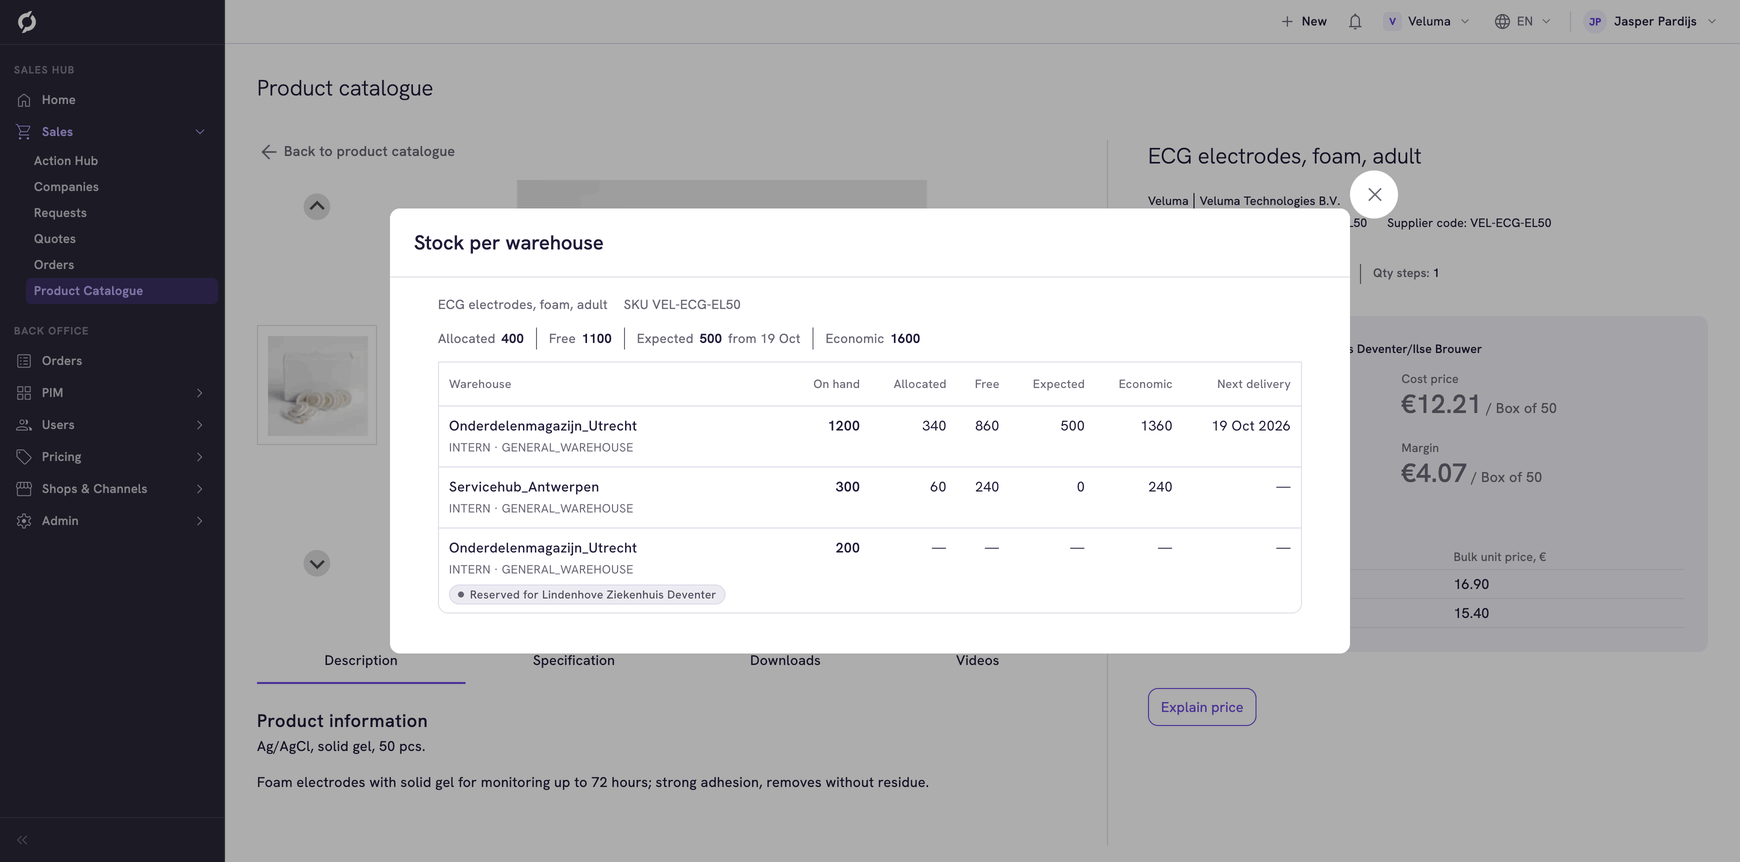
Task: Click the Servicehub_Antwerpen warehouse row
Action: (870, 497)
